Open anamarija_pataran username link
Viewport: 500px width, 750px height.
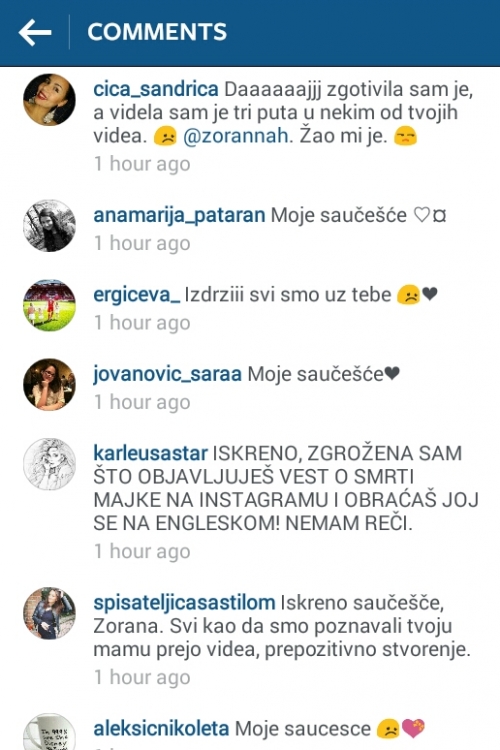click(179, 216)
